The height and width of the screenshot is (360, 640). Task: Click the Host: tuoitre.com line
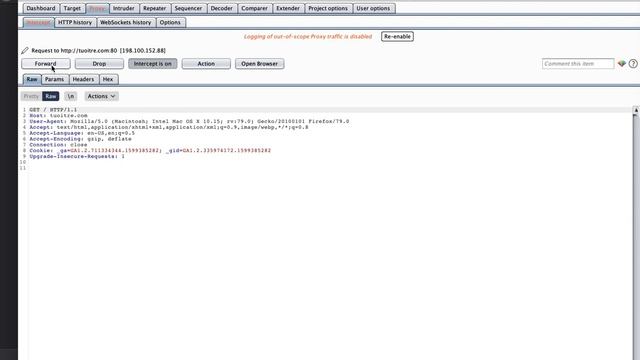(58, 116)
